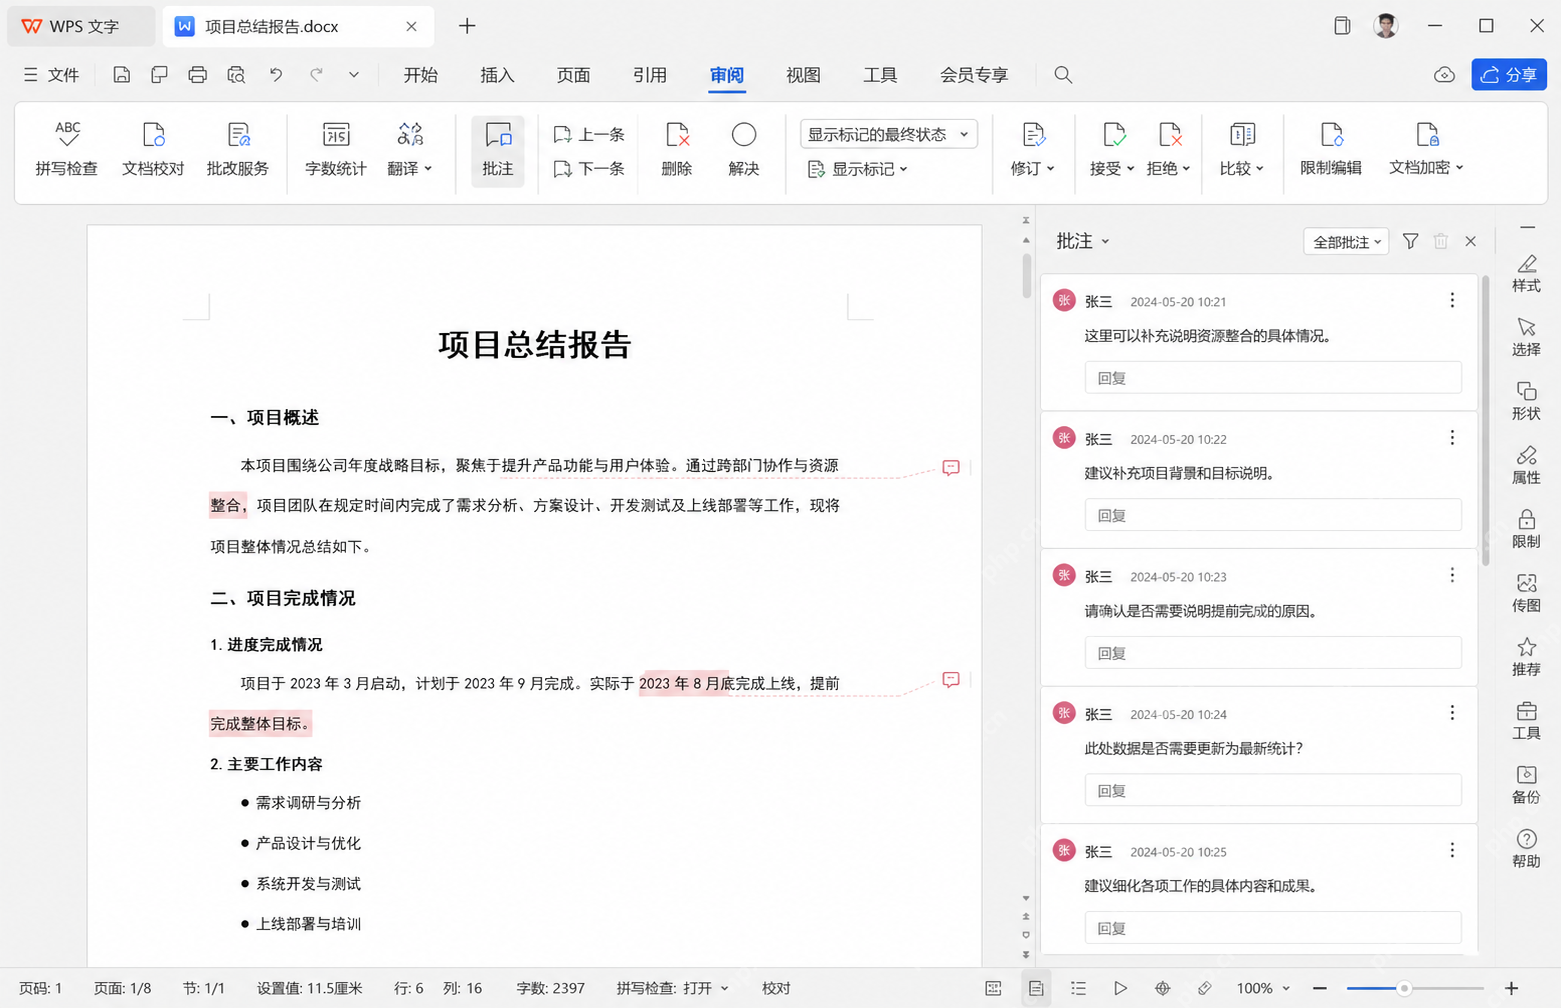
Task: Insert a new 批注 comment
Action: tap(498, 149)
